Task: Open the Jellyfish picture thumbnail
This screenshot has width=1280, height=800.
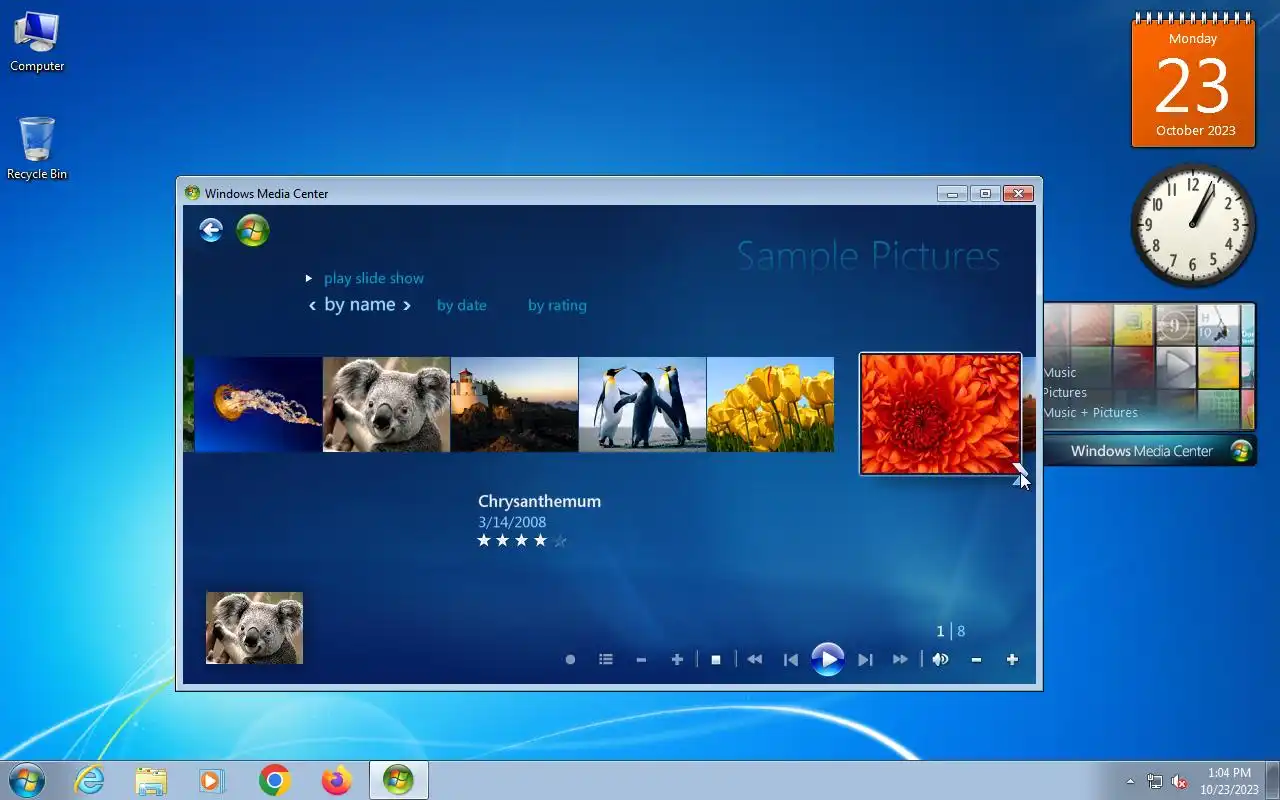Action: (258, 404)
